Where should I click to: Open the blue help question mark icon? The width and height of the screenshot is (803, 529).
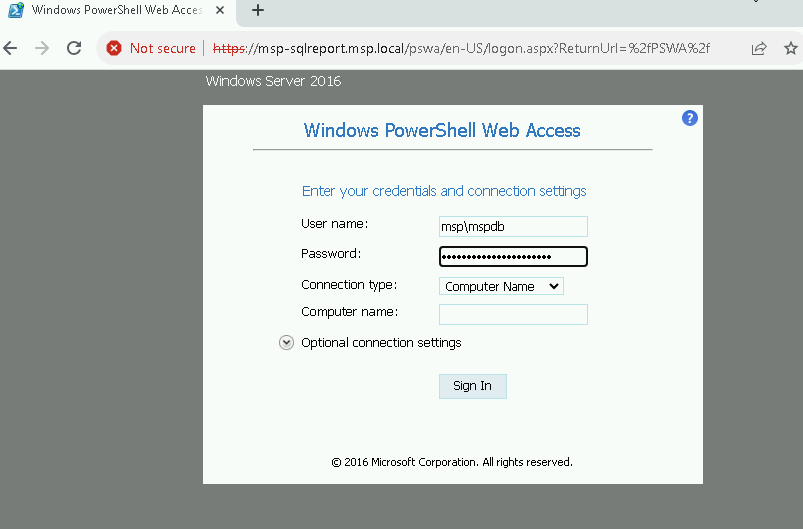[x=690, y=118]
